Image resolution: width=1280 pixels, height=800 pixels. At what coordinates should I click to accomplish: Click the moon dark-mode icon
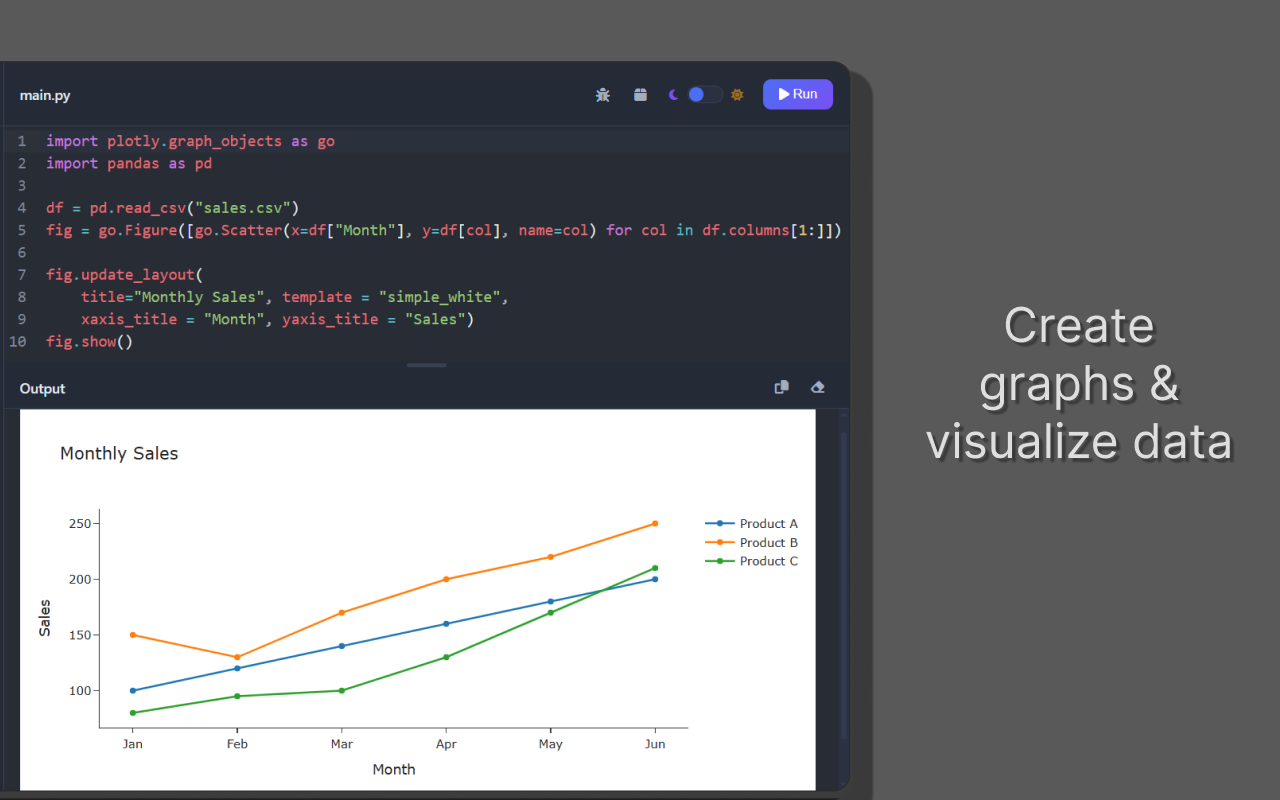674,95
